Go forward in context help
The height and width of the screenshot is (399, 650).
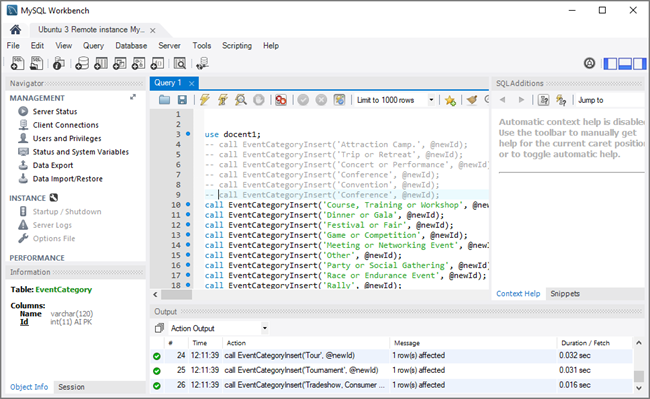521,100
